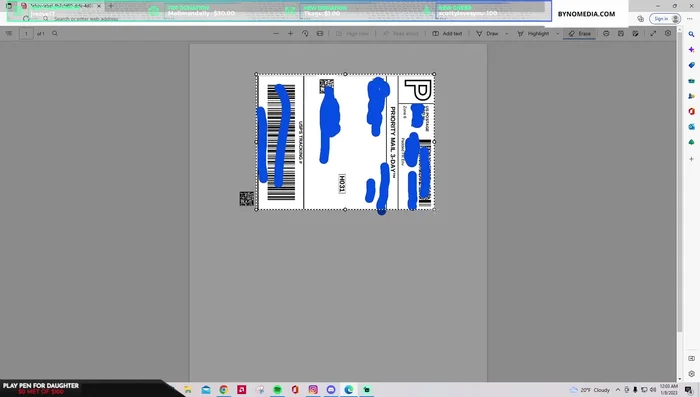700x397 pixels.
Task: Enter full screen PDF view
Action: point(653,33)
